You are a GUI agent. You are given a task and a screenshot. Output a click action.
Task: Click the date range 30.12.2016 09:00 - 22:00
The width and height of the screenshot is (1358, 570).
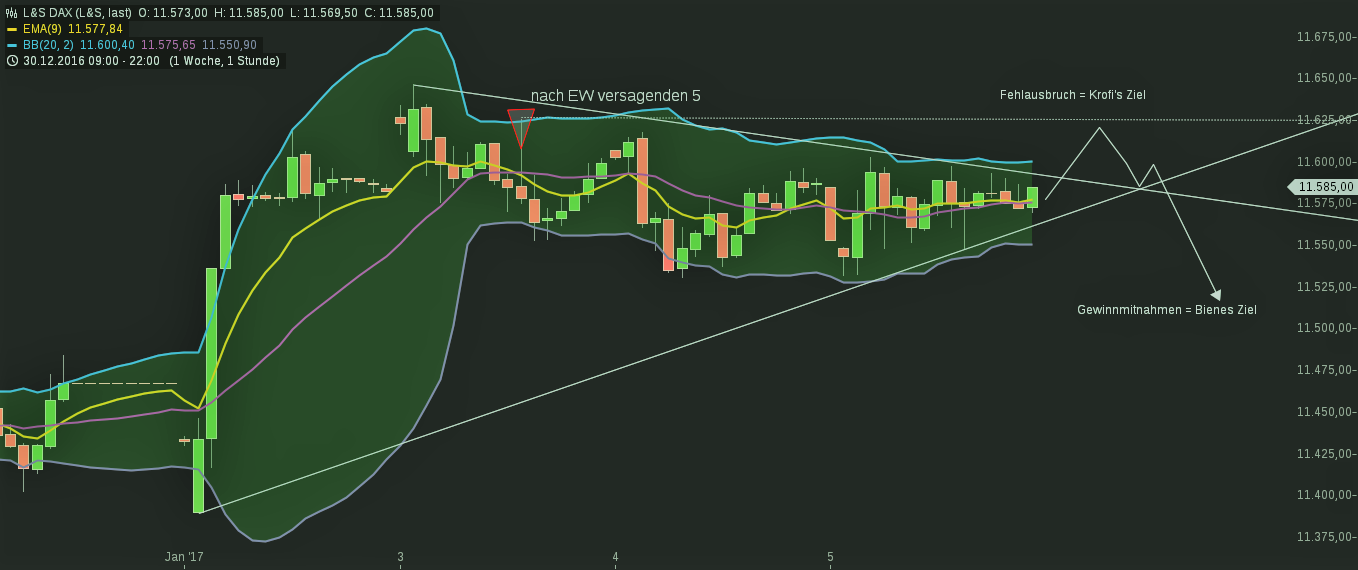91,61
